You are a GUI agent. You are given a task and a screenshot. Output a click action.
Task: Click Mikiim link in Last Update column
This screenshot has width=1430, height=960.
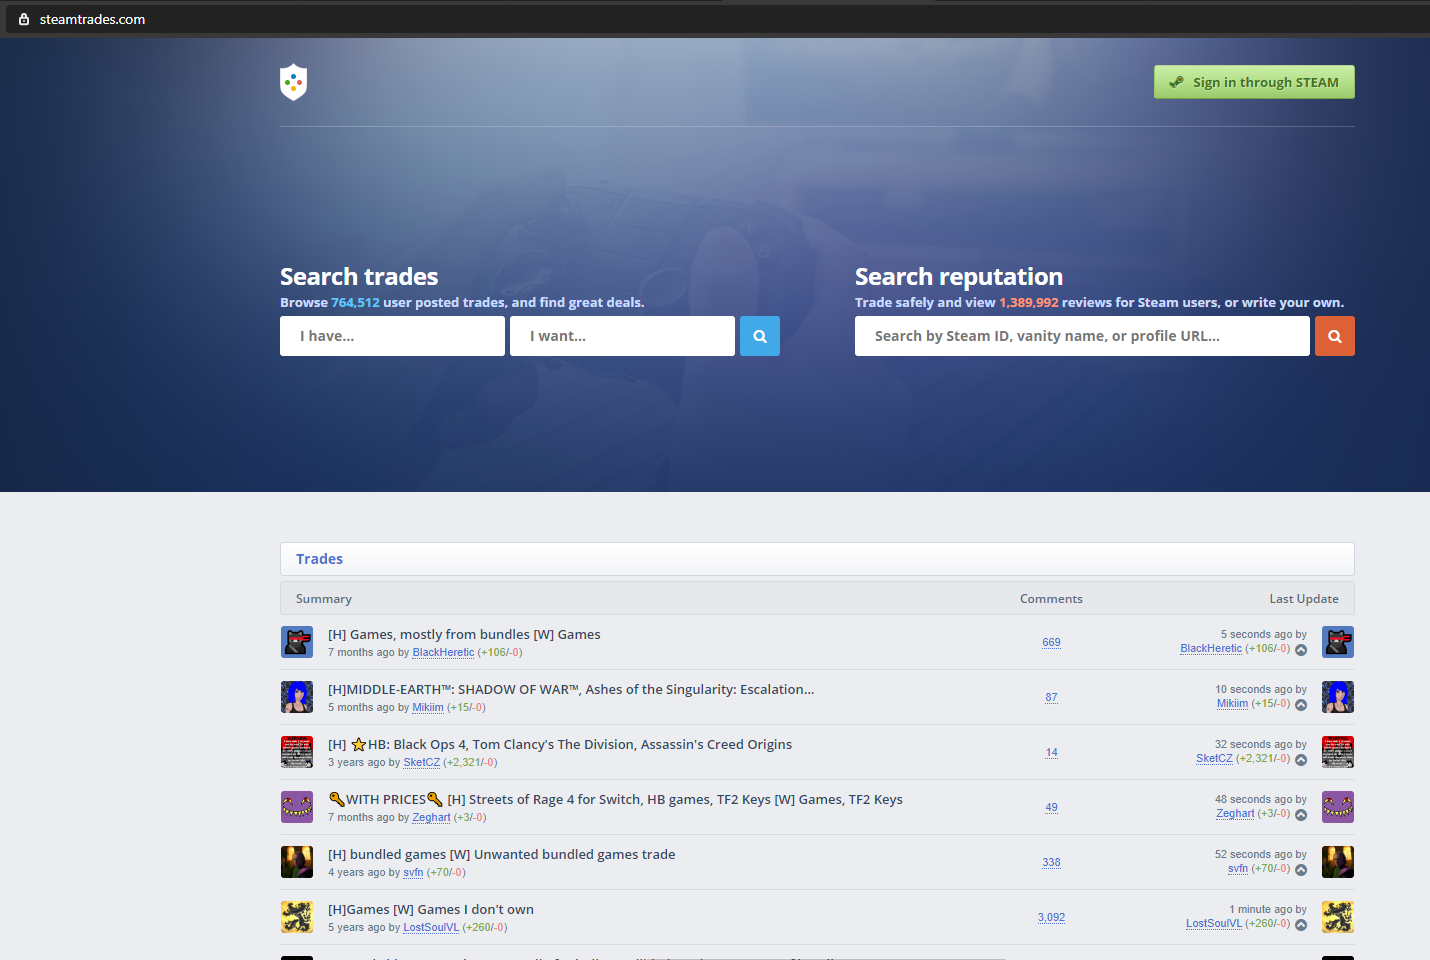coord(1232,703)
